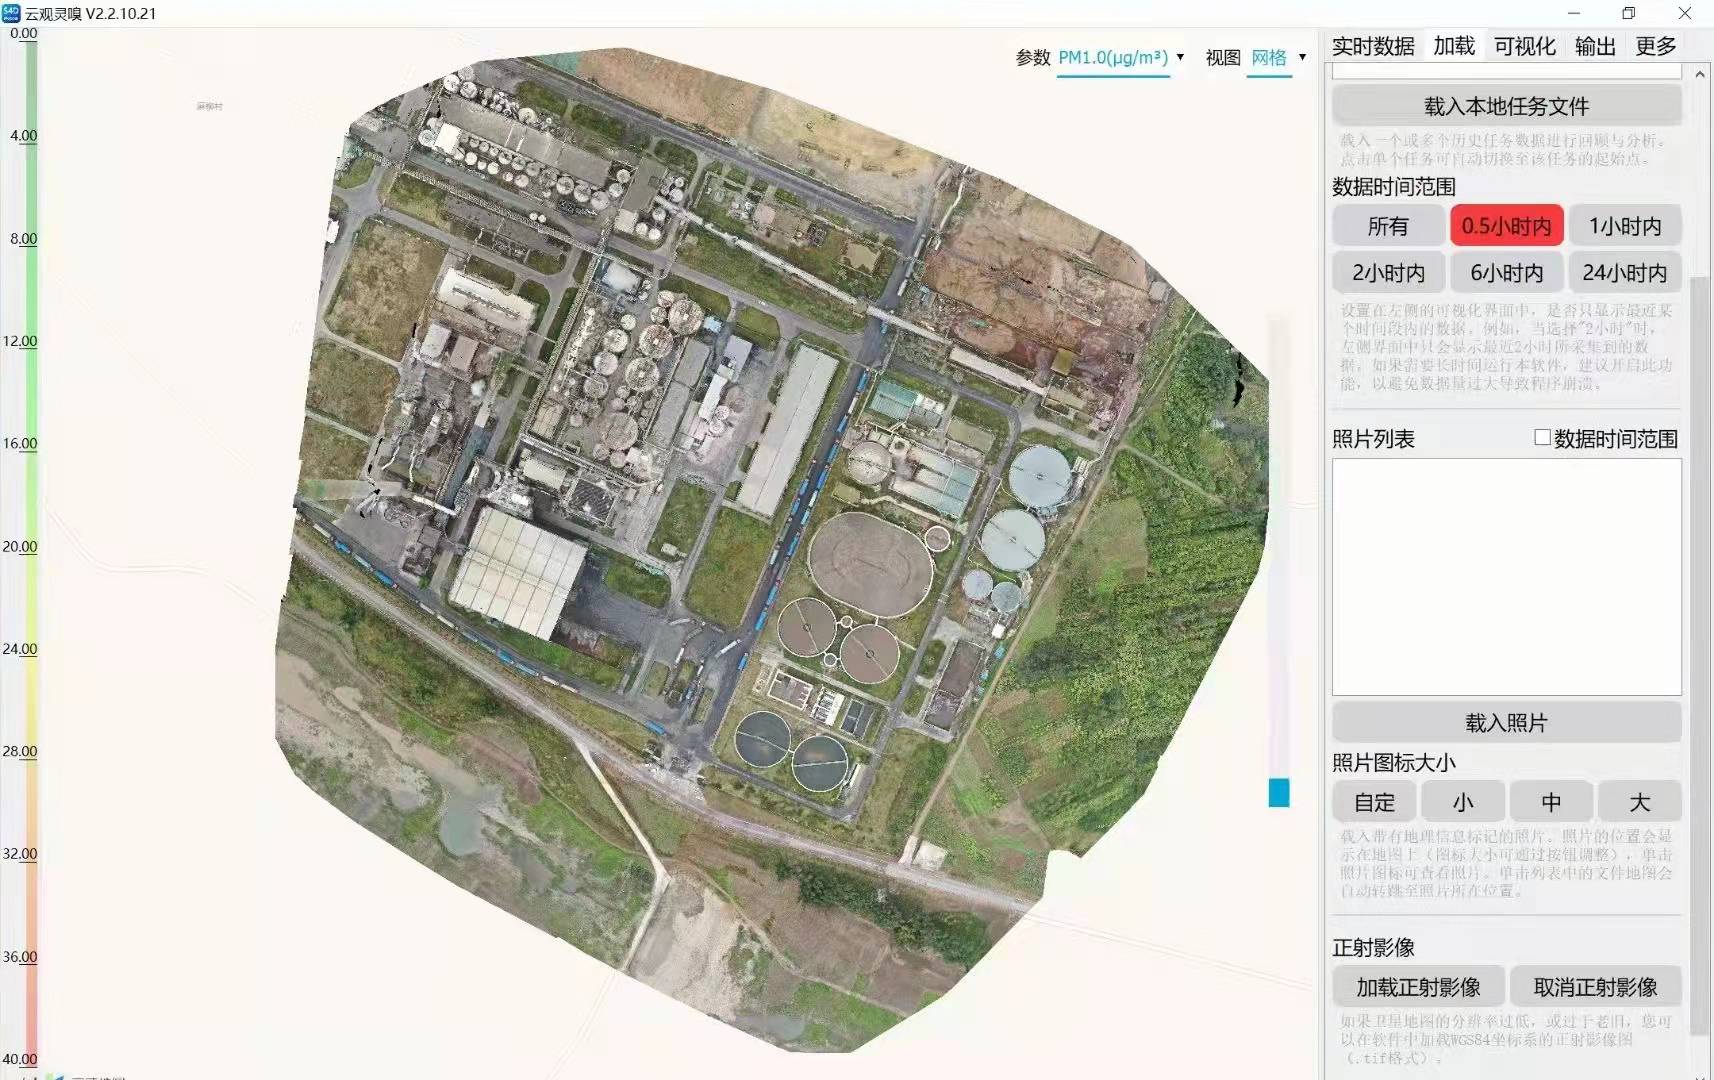Open the 更多 tab
The image size is (1714, 1080).
(1655, 46)
